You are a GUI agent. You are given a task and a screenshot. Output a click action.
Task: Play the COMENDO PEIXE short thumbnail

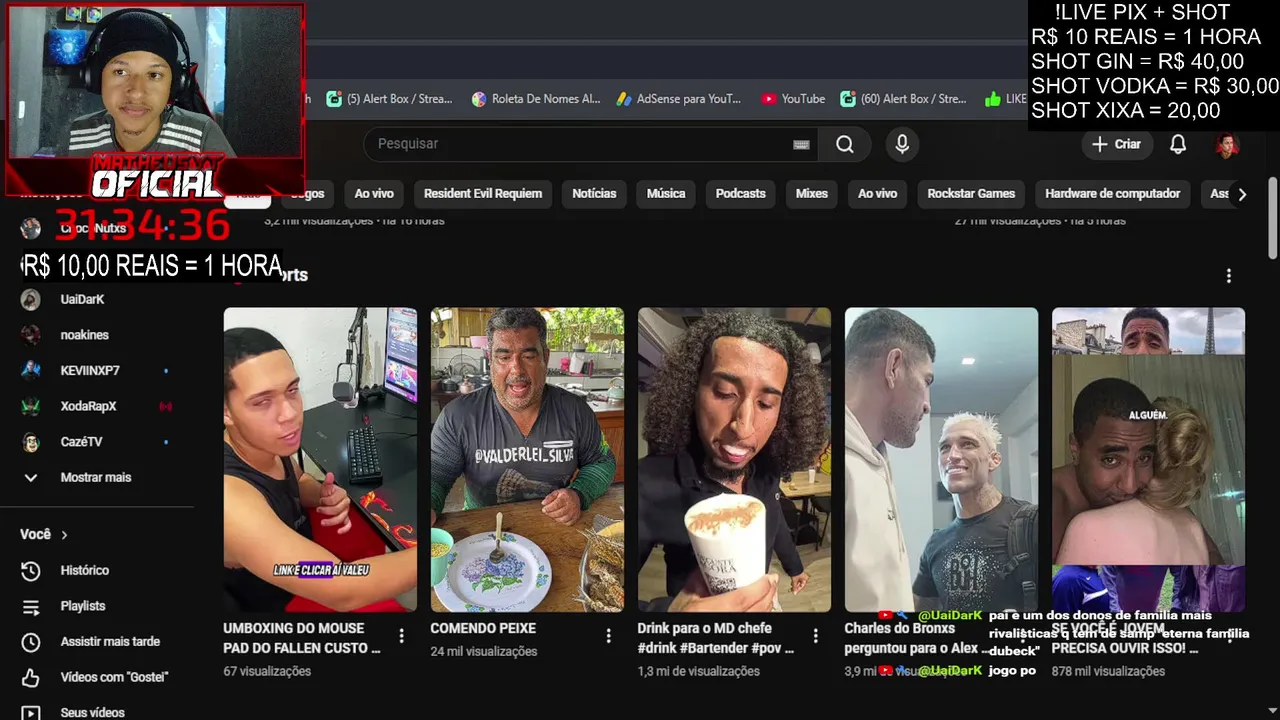[527, 459]
